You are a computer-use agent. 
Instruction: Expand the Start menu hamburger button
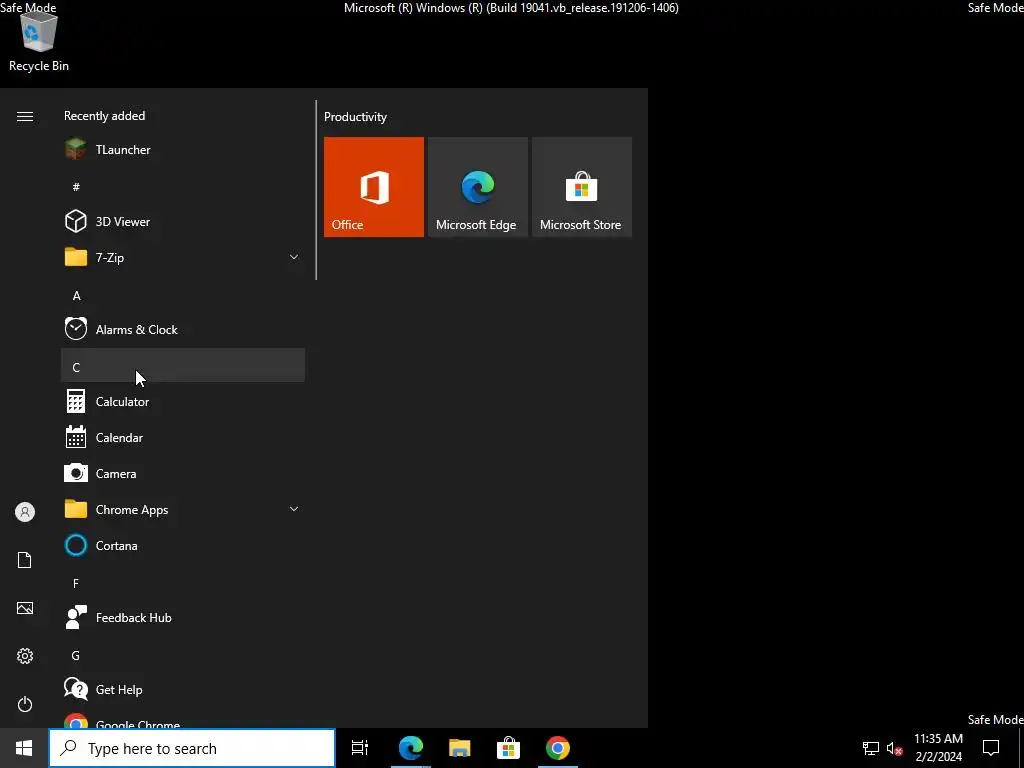click(x=25, y=116)
